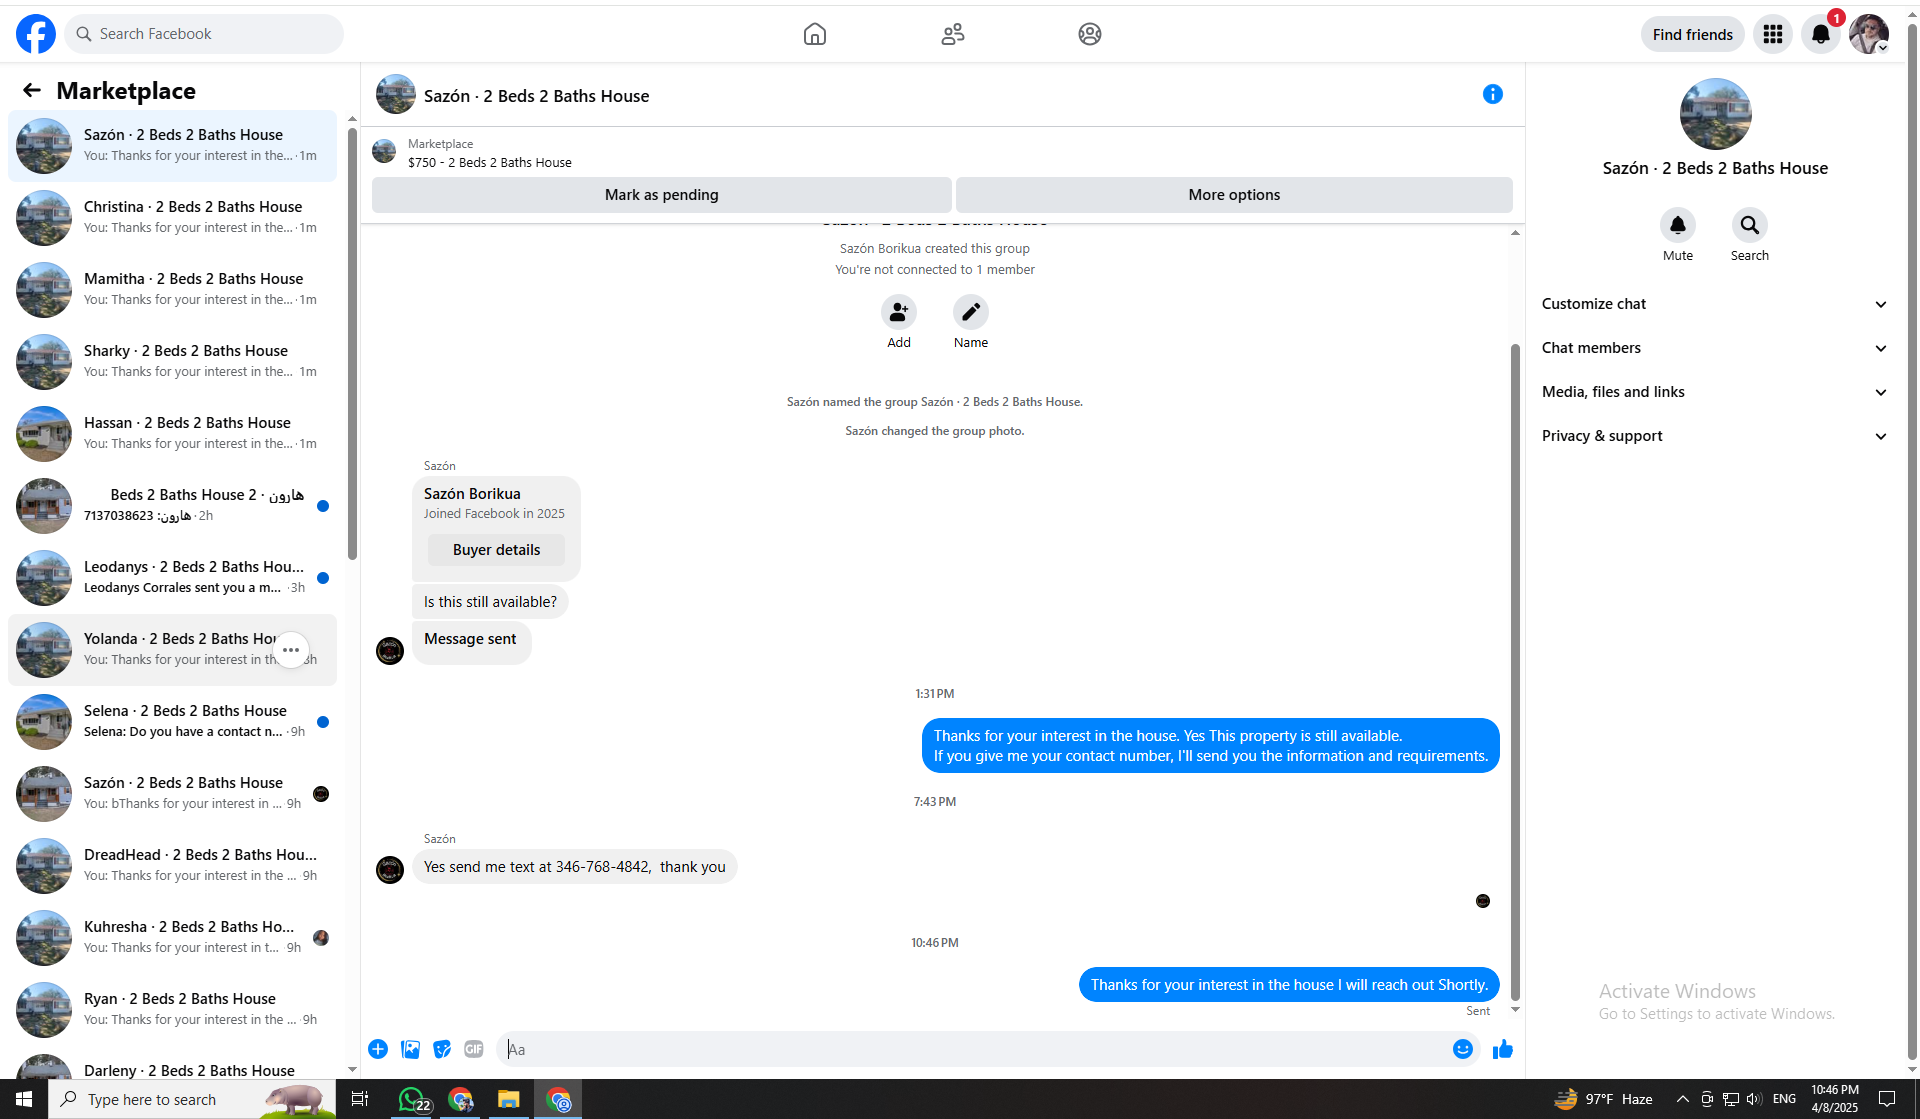Click the Mute bell icon
Image resolution: width=1920 pixels, height=1119 pixels.
[x=1677, y=226]
